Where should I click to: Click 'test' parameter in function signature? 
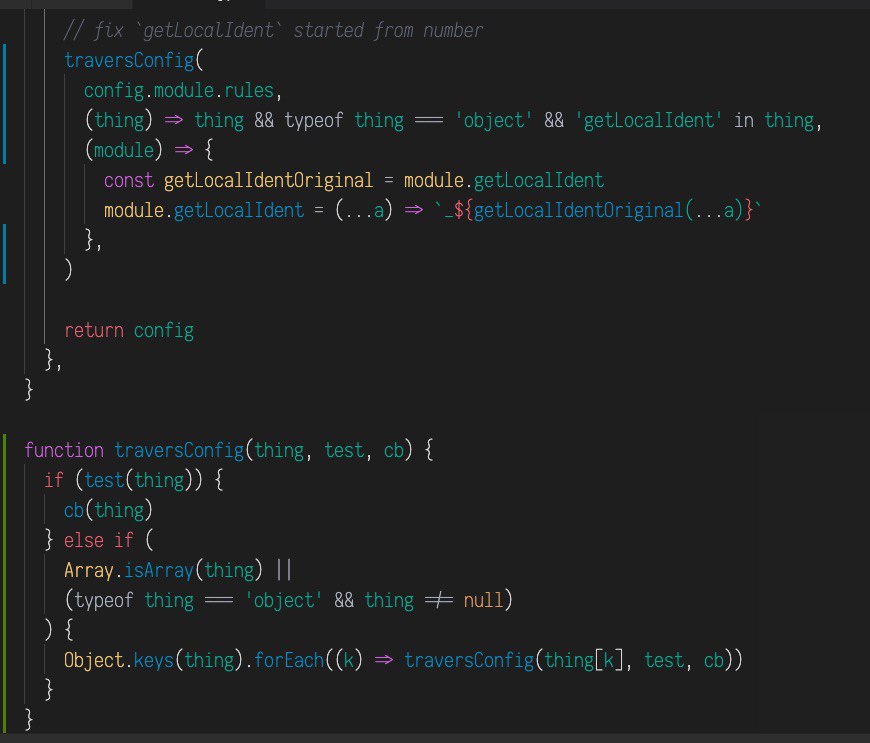344,450
